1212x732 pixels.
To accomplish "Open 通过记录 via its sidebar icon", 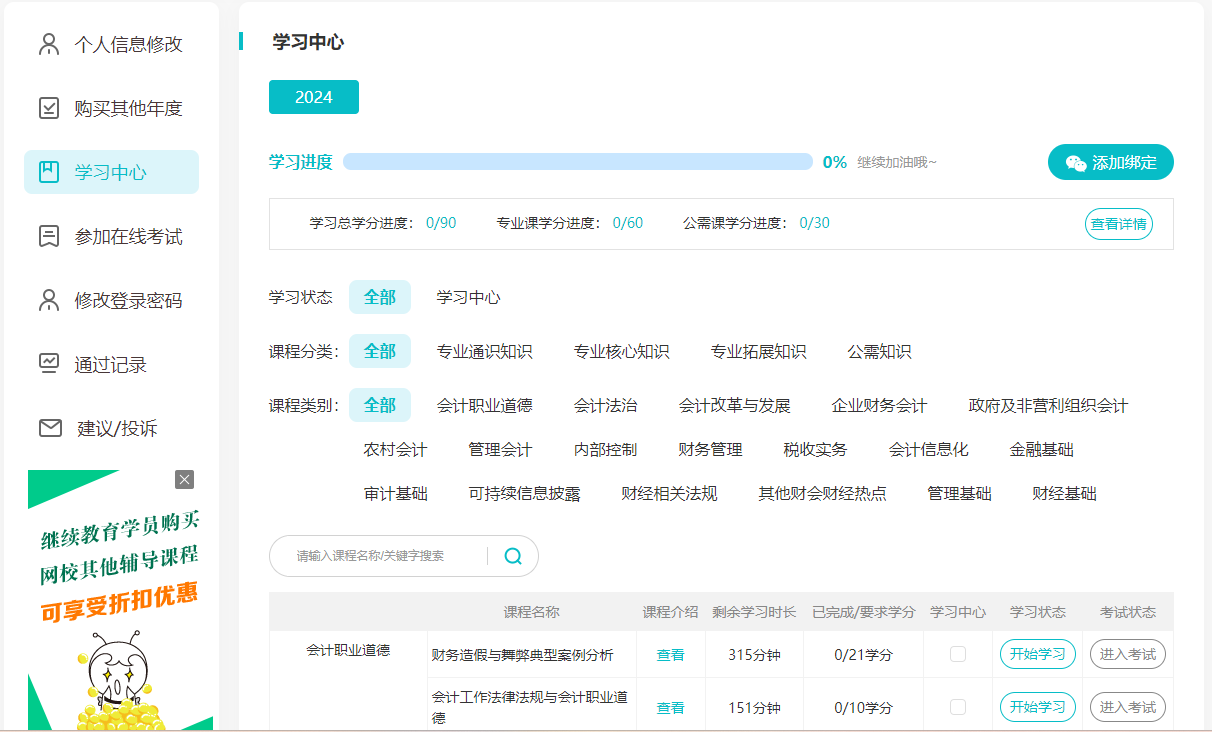I will coord(48,363).
